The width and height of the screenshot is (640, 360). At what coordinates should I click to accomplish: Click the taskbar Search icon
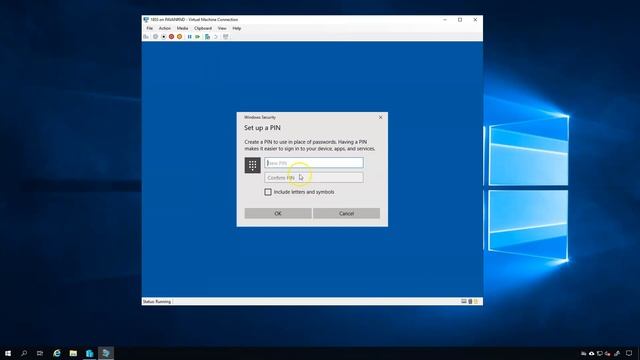[x=24, y=353]
